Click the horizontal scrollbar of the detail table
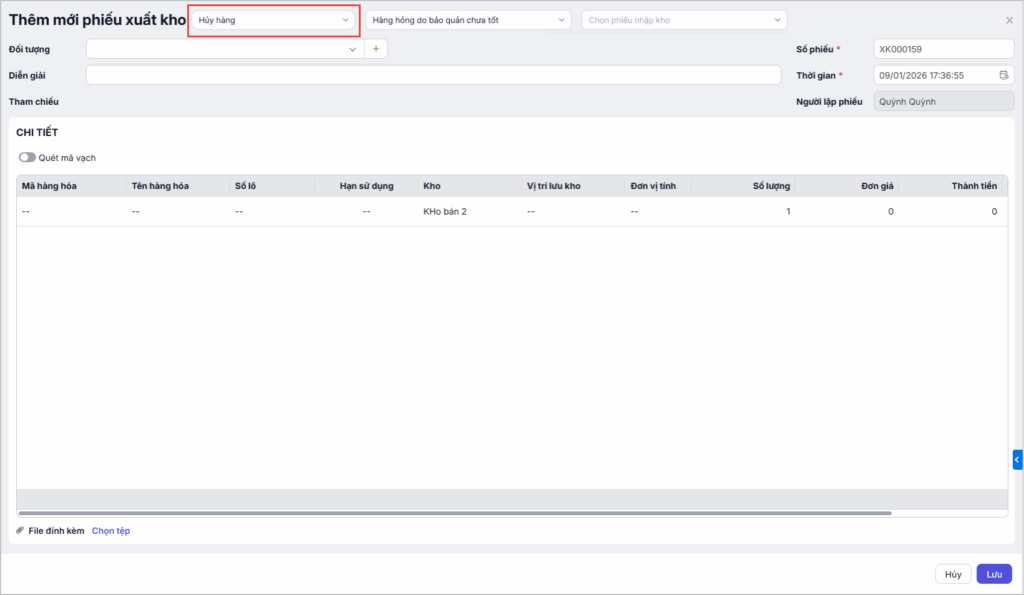 (x=455, y=513)
